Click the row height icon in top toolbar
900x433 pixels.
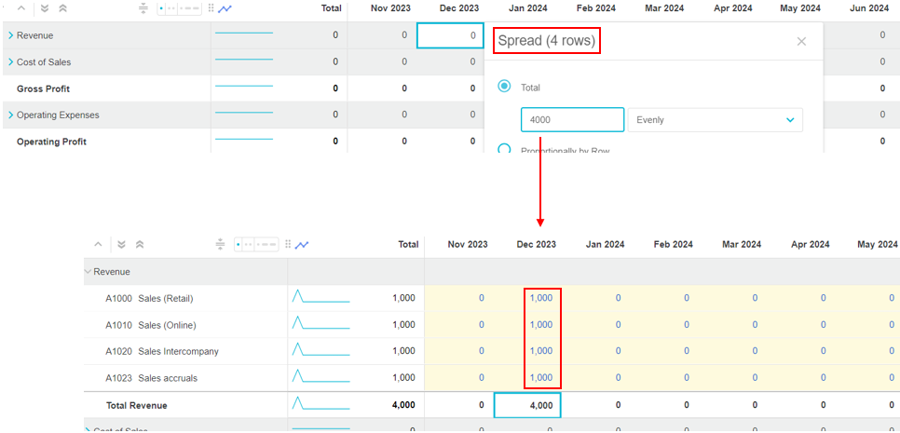(x=143, y=8)
